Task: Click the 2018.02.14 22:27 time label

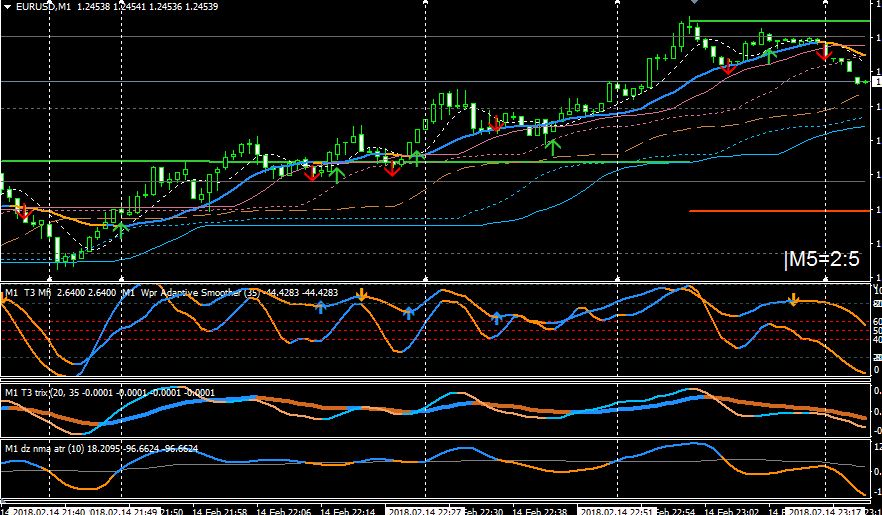Action: [x=425, y=511]
